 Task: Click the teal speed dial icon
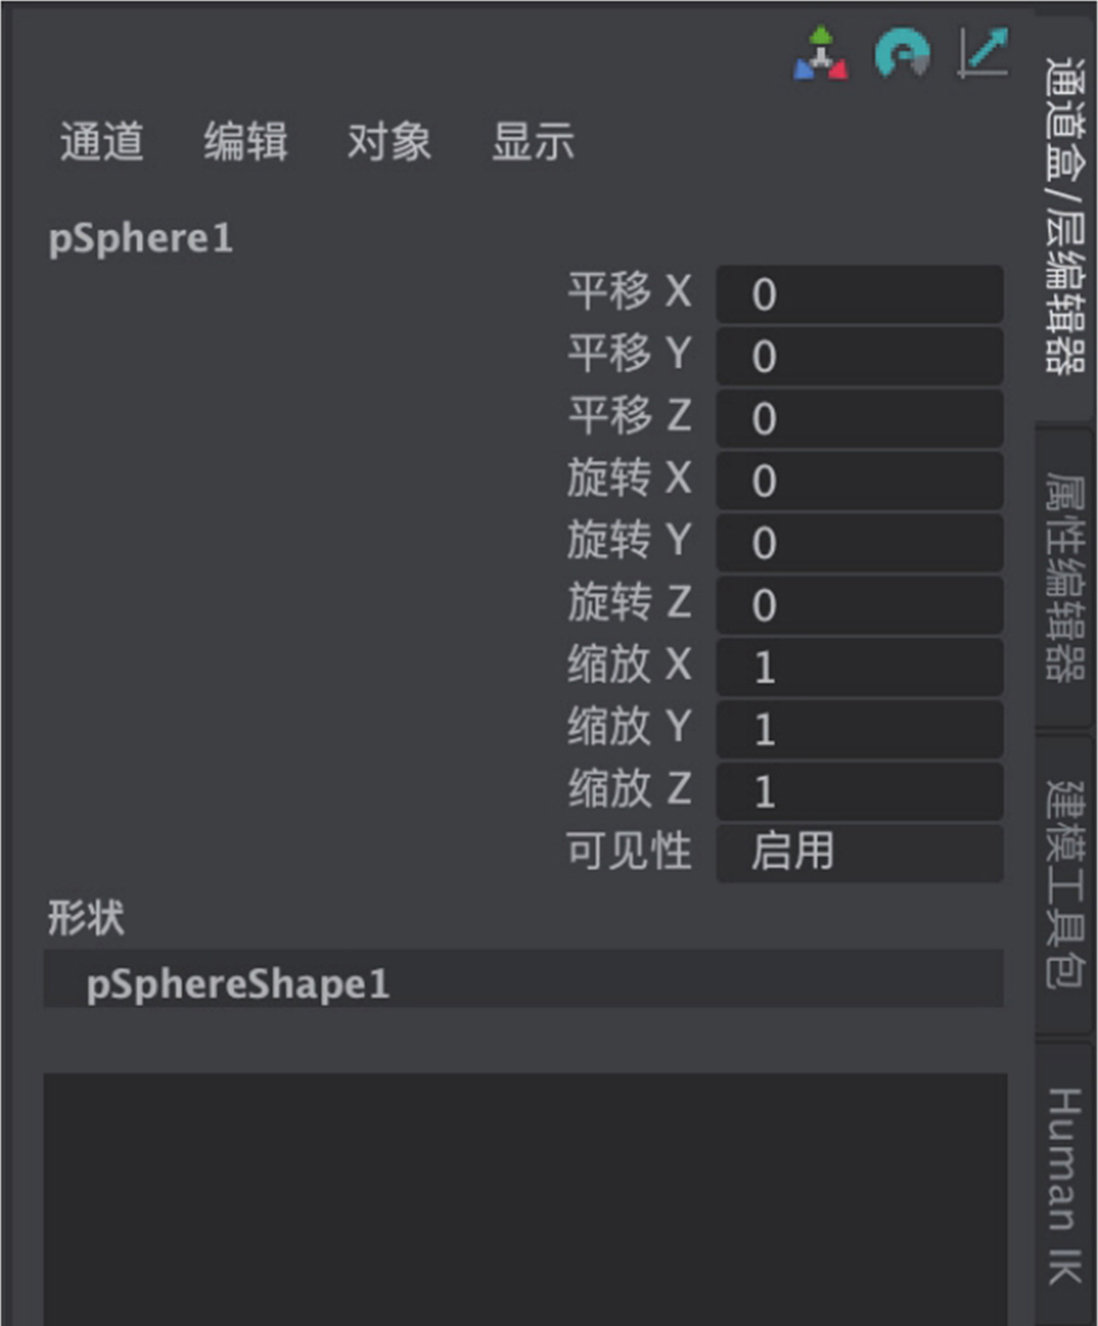(x=902, y=53)
